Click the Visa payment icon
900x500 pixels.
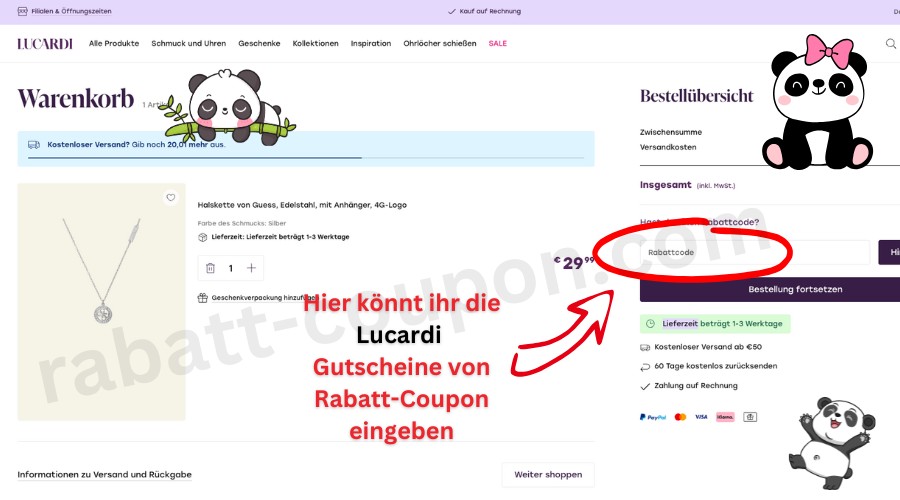pos(701,416)
